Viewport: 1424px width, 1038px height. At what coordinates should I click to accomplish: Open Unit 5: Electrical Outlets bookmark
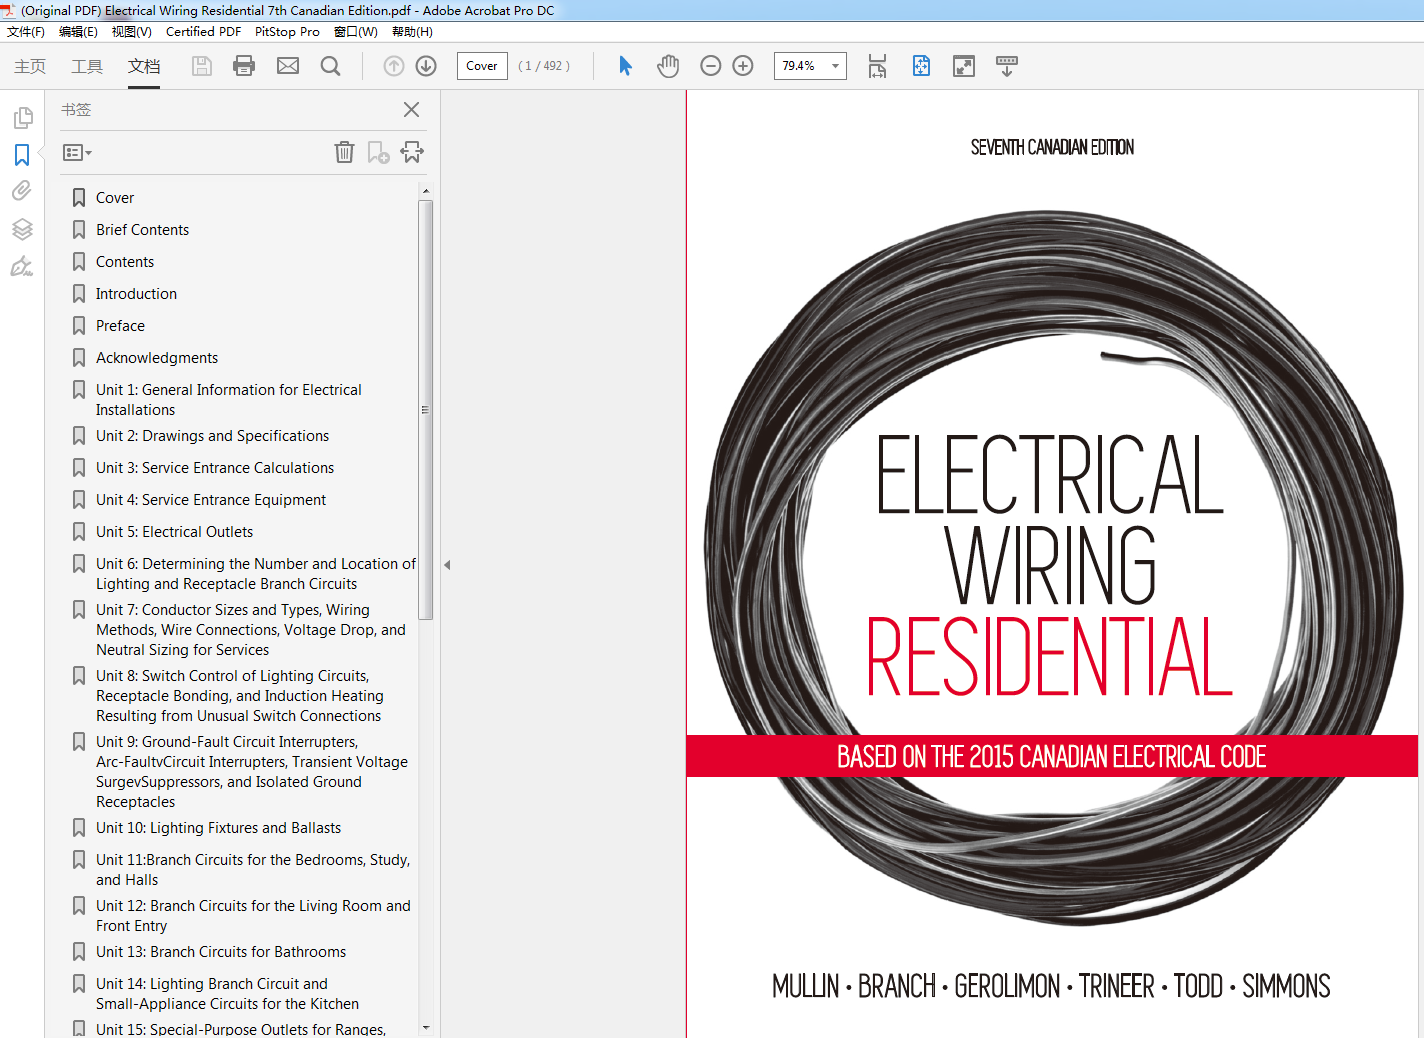click(174, 532)
